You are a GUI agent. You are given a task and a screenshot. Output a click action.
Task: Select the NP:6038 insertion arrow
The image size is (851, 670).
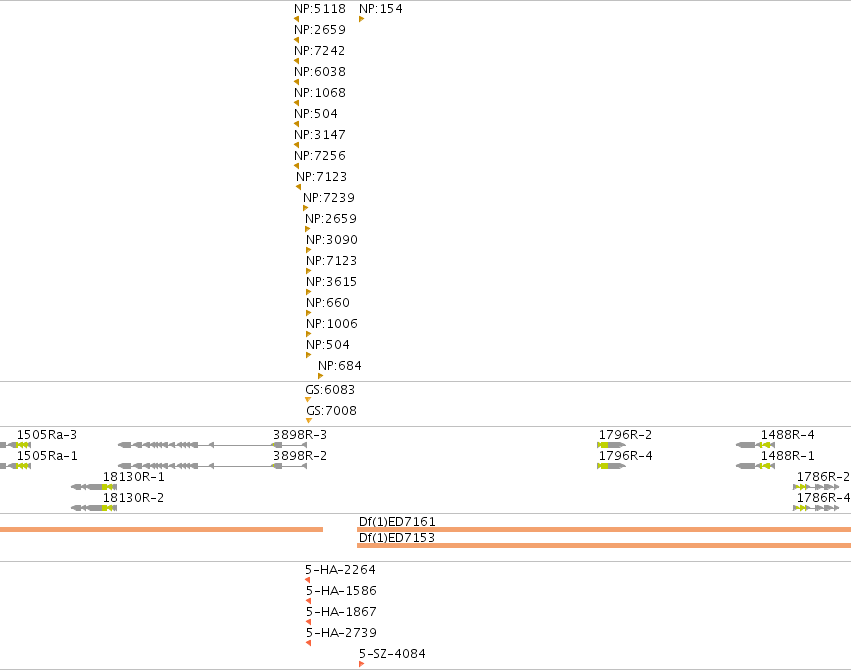[x=296, y=82]
